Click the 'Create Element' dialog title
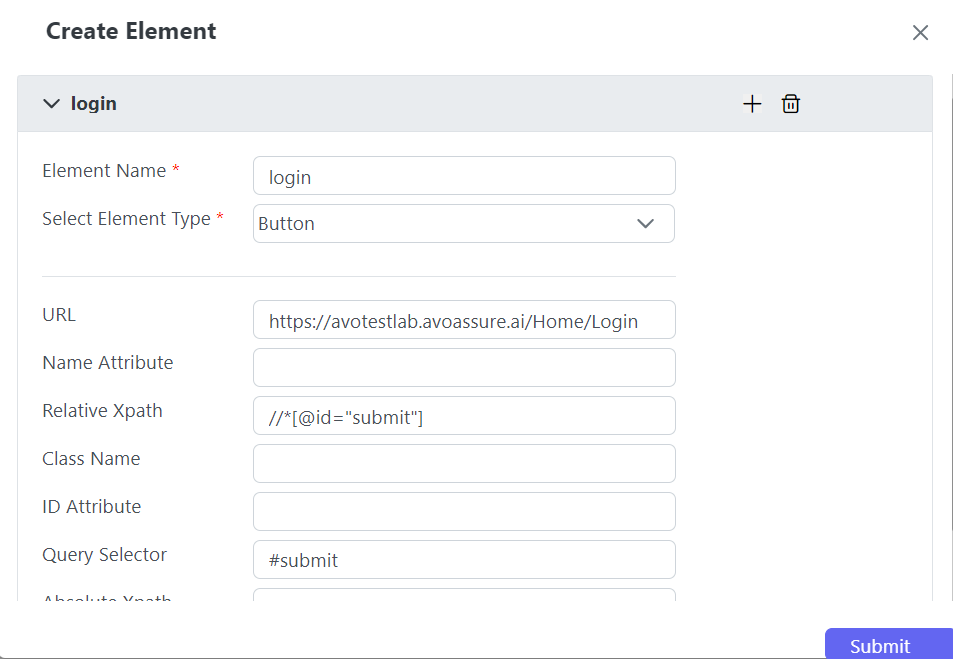Image resolution: width=953 pixels, height=659 pixels. pos(131,31)
